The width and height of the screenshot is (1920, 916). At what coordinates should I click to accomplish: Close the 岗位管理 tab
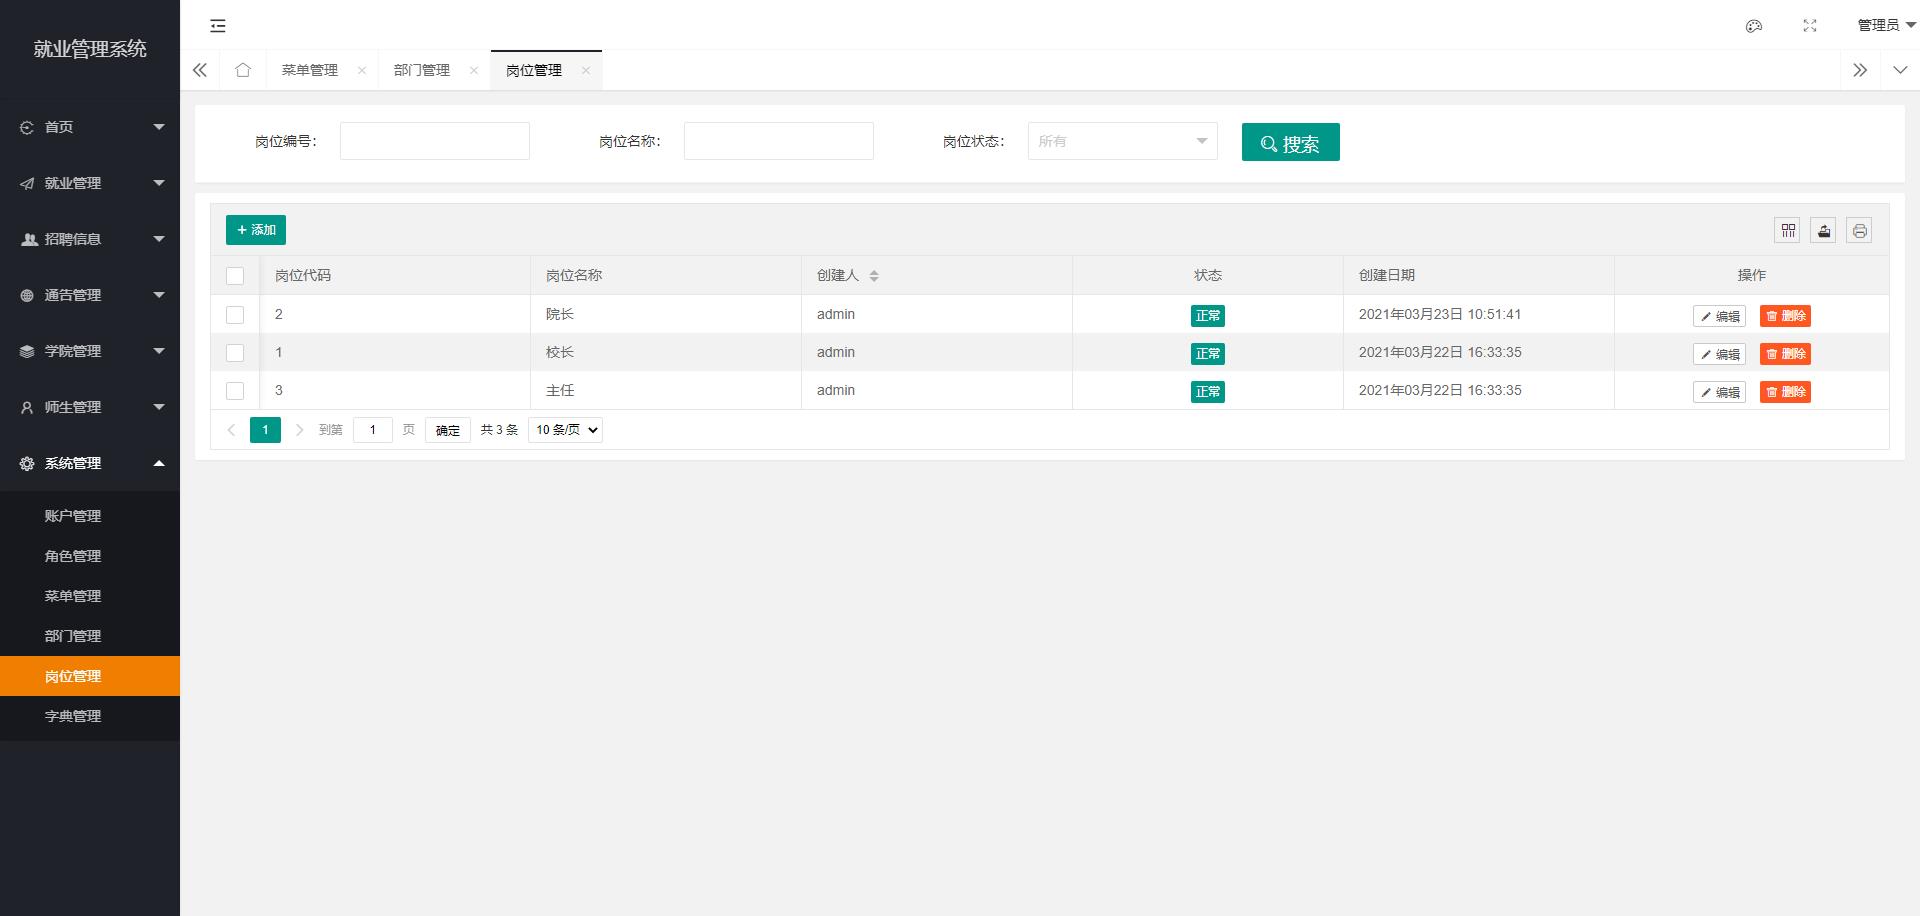pyautogui.click(x=586, y=70)
